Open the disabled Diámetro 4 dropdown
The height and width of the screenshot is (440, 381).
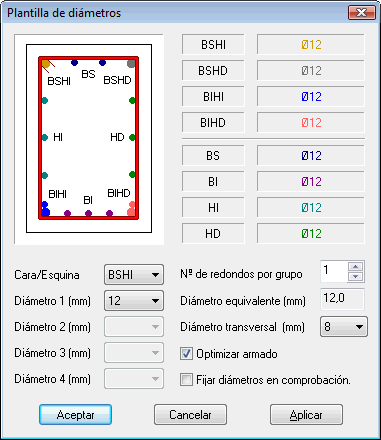[134, 379]
